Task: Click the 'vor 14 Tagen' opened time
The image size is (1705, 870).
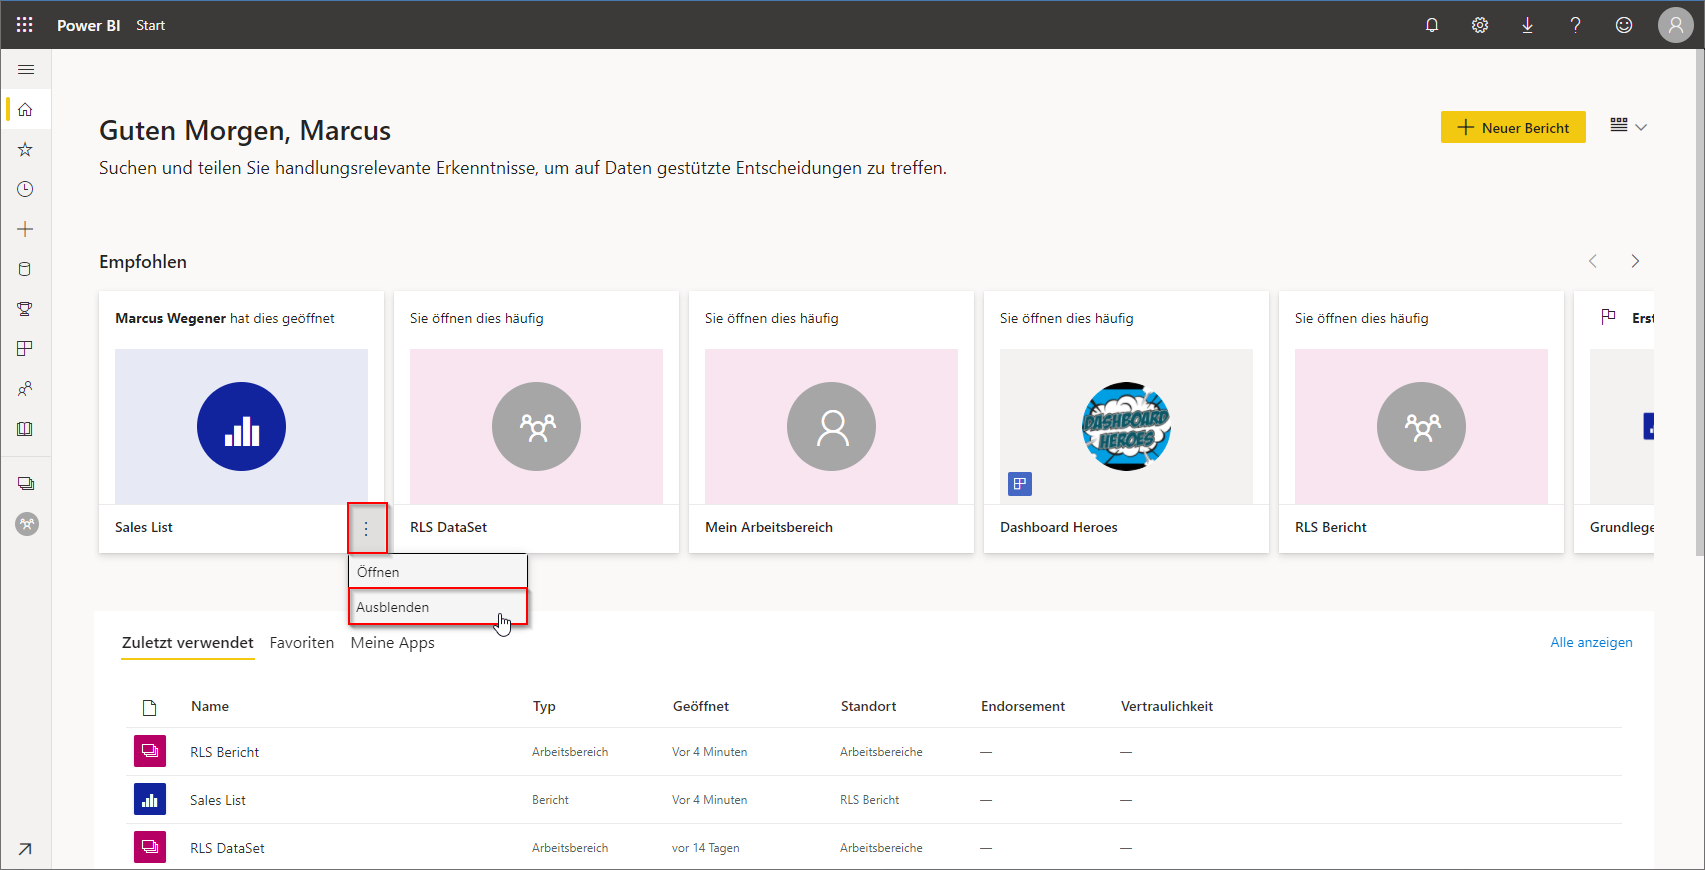Action: tap(706, 848)
